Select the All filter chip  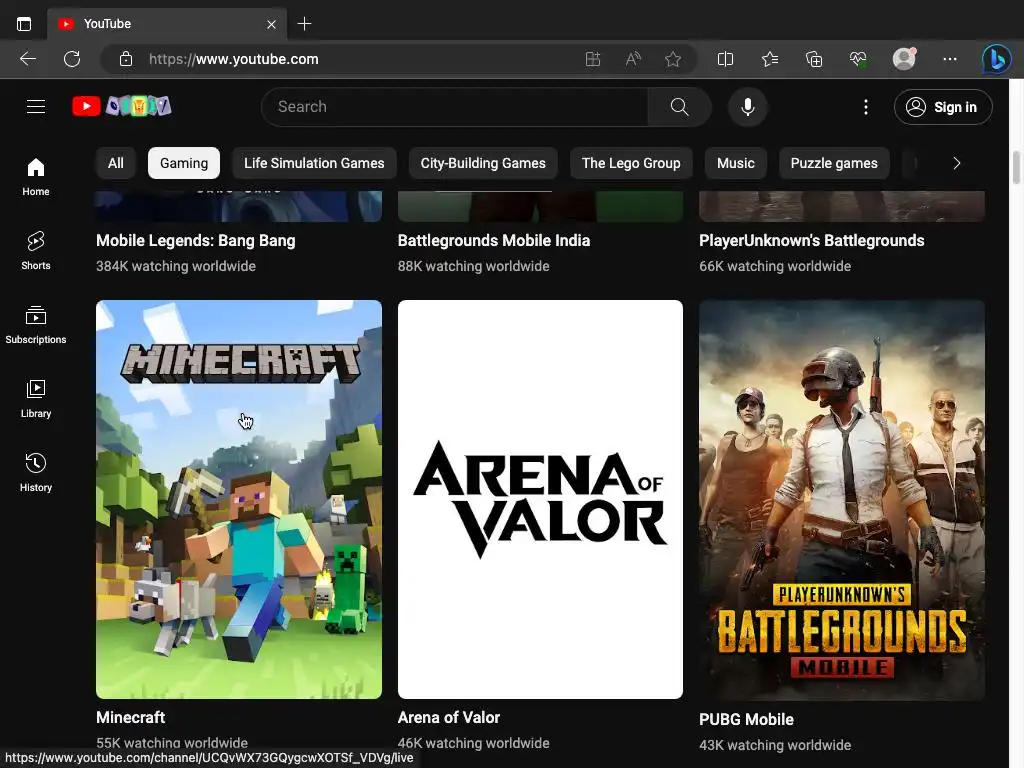(116, 163)
